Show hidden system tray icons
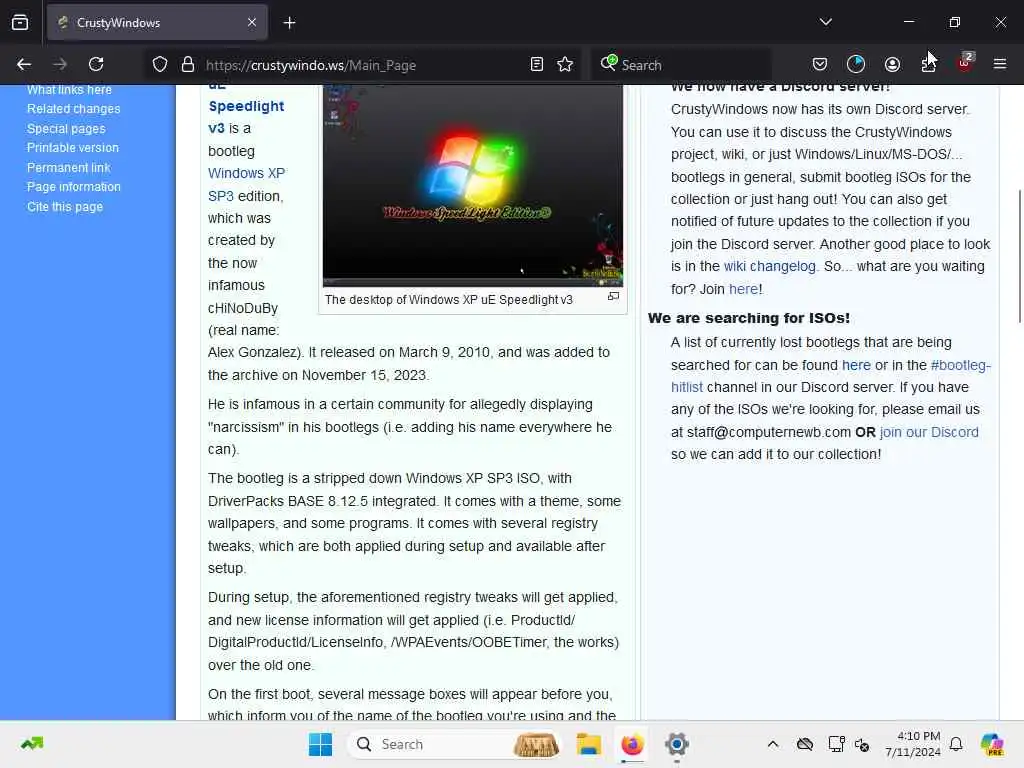The height and width of the screenshot is (768, 1024). [773, 744]
